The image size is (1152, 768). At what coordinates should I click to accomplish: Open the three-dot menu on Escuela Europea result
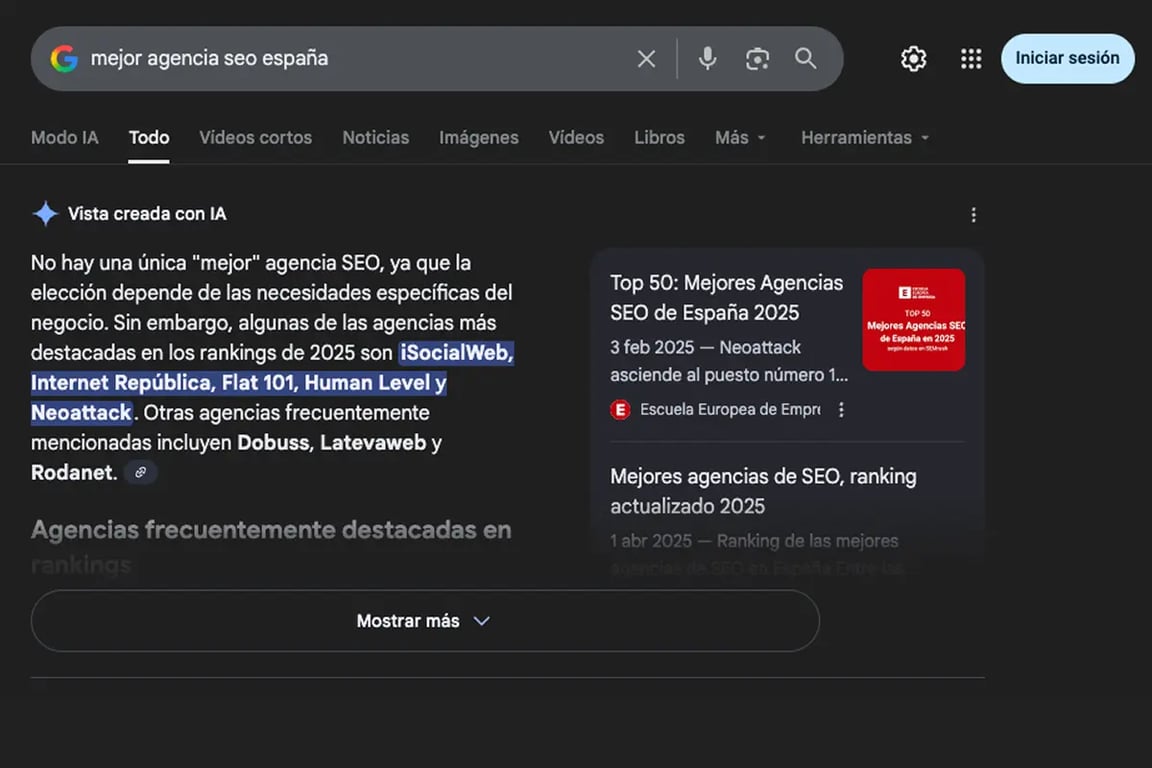tap(841, 409)
